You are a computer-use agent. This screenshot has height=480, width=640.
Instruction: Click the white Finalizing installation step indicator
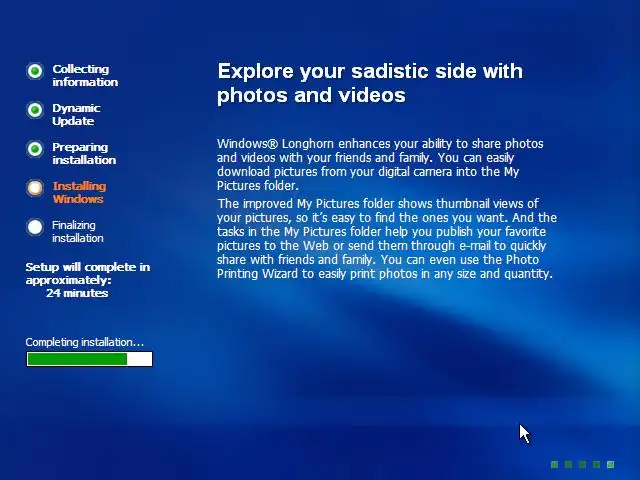coord(35,227)
